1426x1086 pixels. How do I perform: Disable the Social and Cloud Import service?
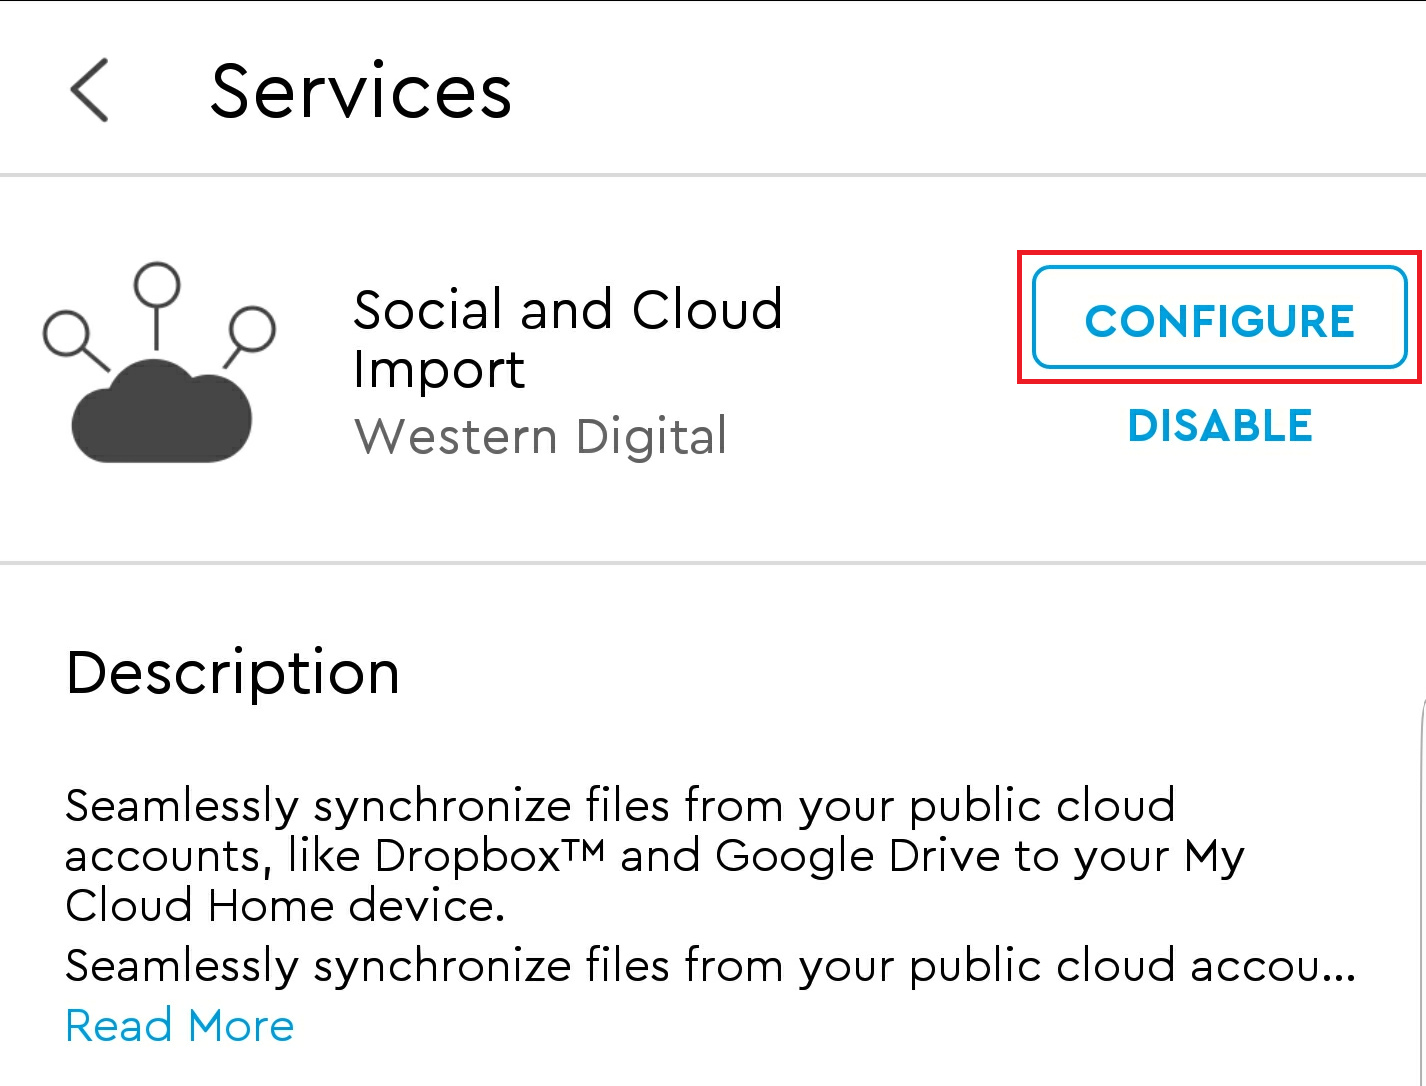click(x=1220, y=426)
